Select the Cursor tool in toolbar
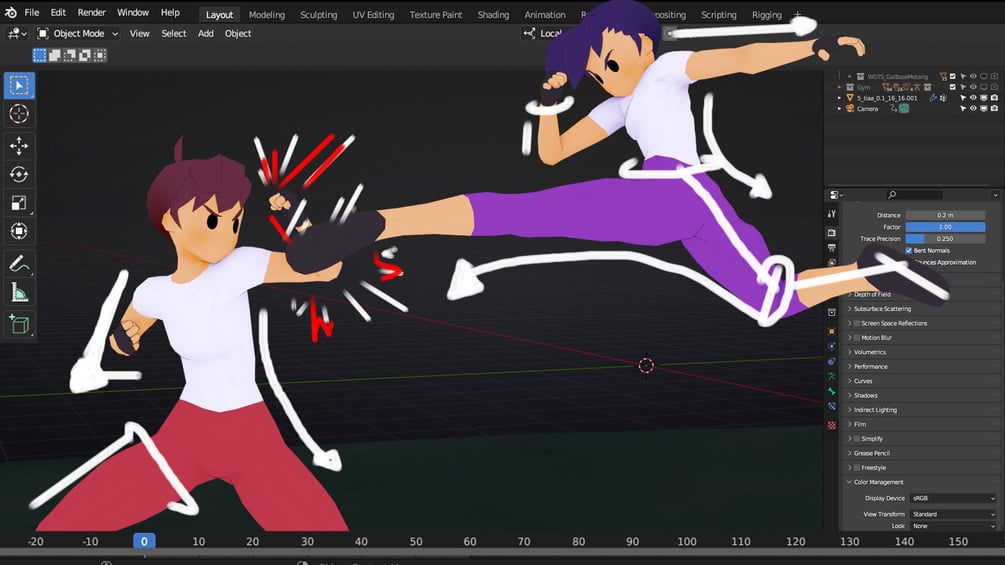The height and width of the screenshot is (565, 1005). (19, 114)
